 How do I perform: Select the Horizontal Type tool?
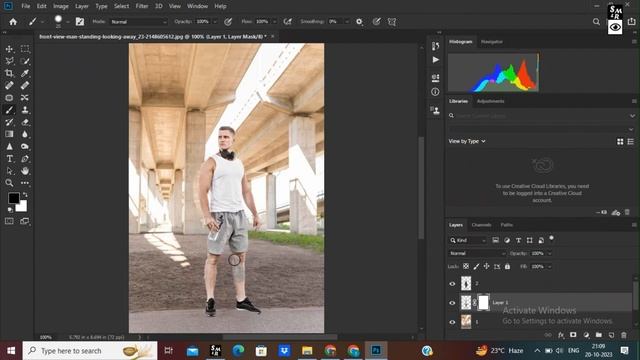pyautogui.click(x=9, y=159)
